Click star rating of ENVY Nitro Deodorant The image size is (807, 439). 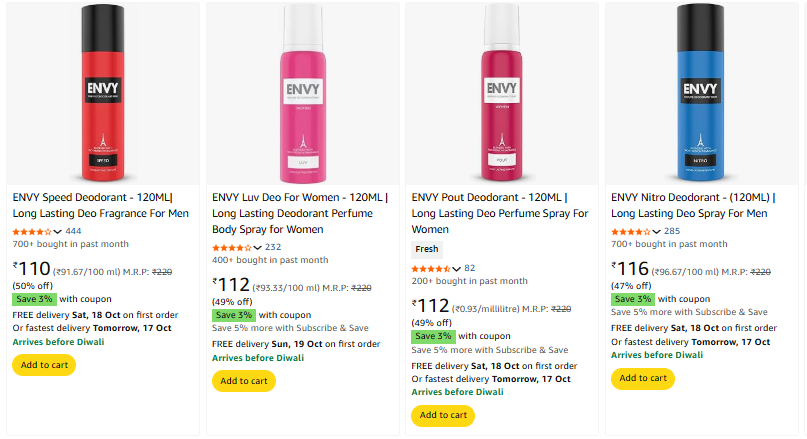630,231
